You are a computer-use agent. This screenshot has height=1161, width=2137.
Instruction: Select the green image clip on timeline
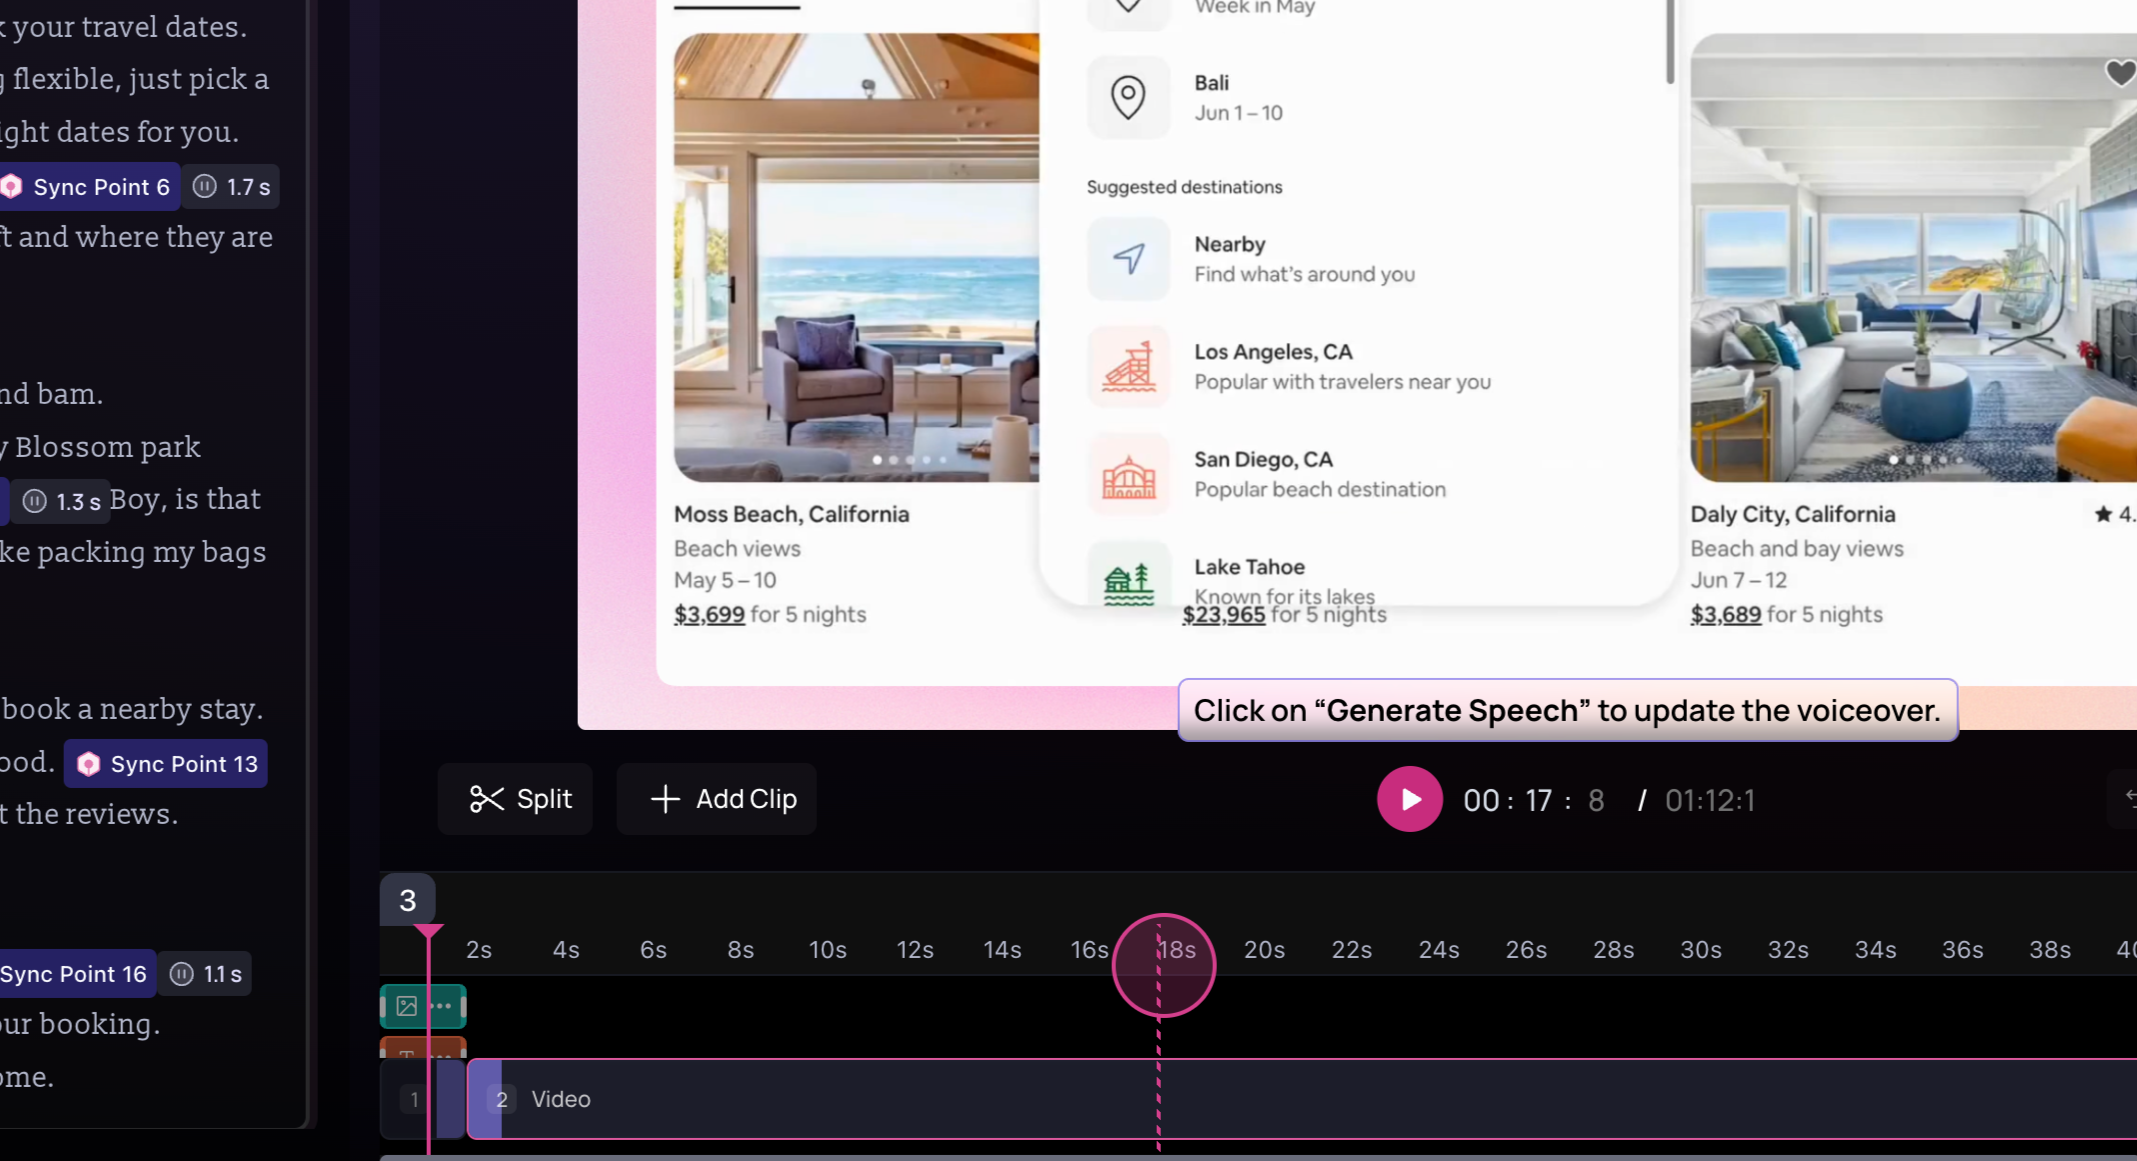[423, 1006]
